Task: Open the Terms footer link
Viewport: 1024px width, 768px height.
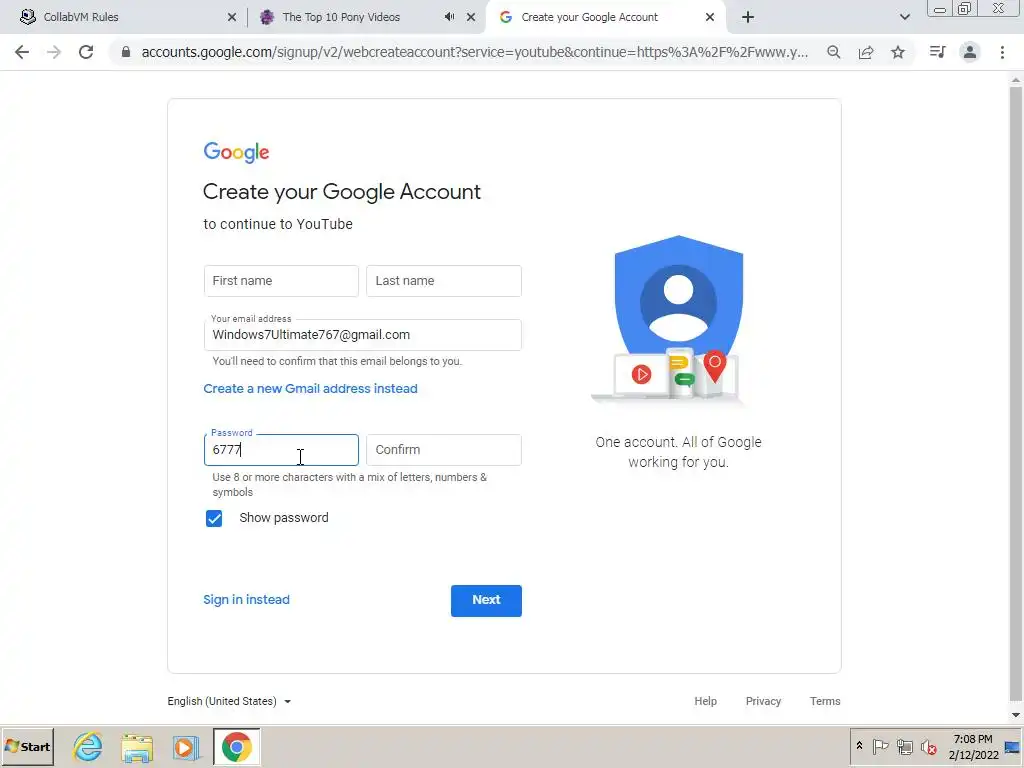Action: [x=825, y=701]
